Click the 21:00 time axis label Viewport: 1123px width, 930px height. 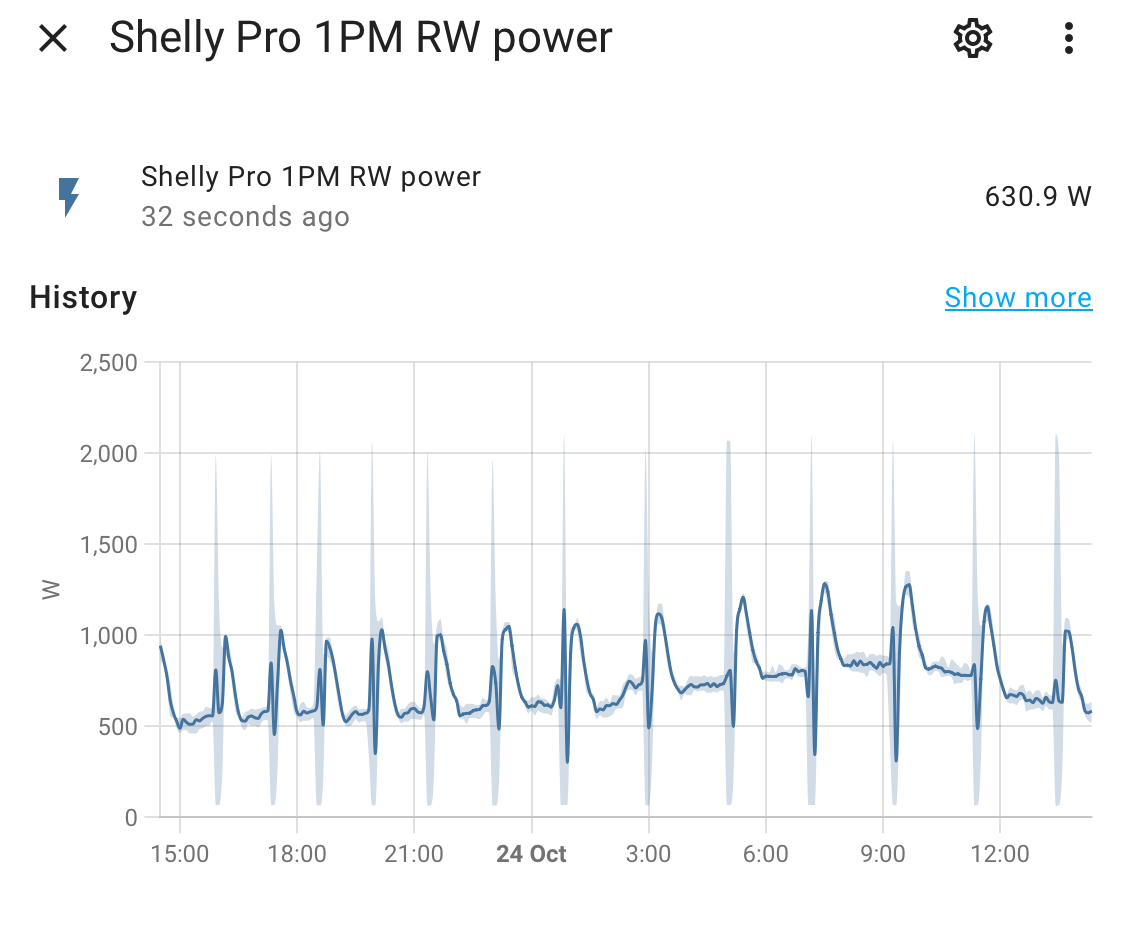414,854
